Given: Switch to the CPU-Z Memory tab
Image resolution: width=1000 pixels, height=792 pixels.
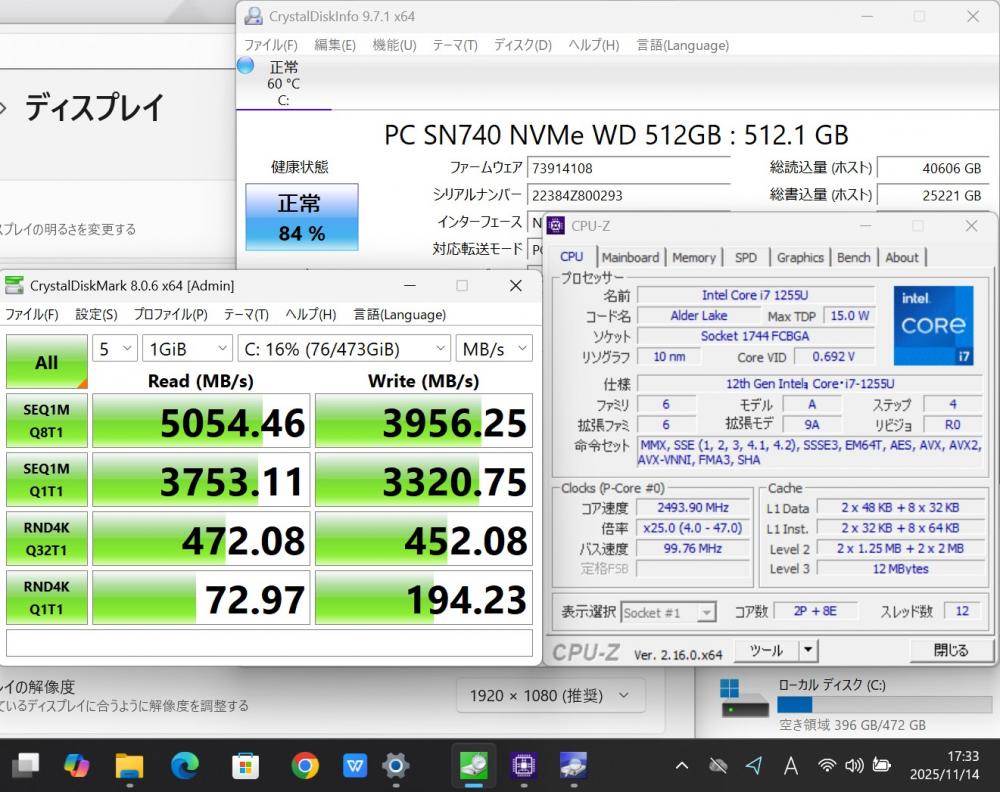Looking at the screenshot, I should [x=694, y=258].
